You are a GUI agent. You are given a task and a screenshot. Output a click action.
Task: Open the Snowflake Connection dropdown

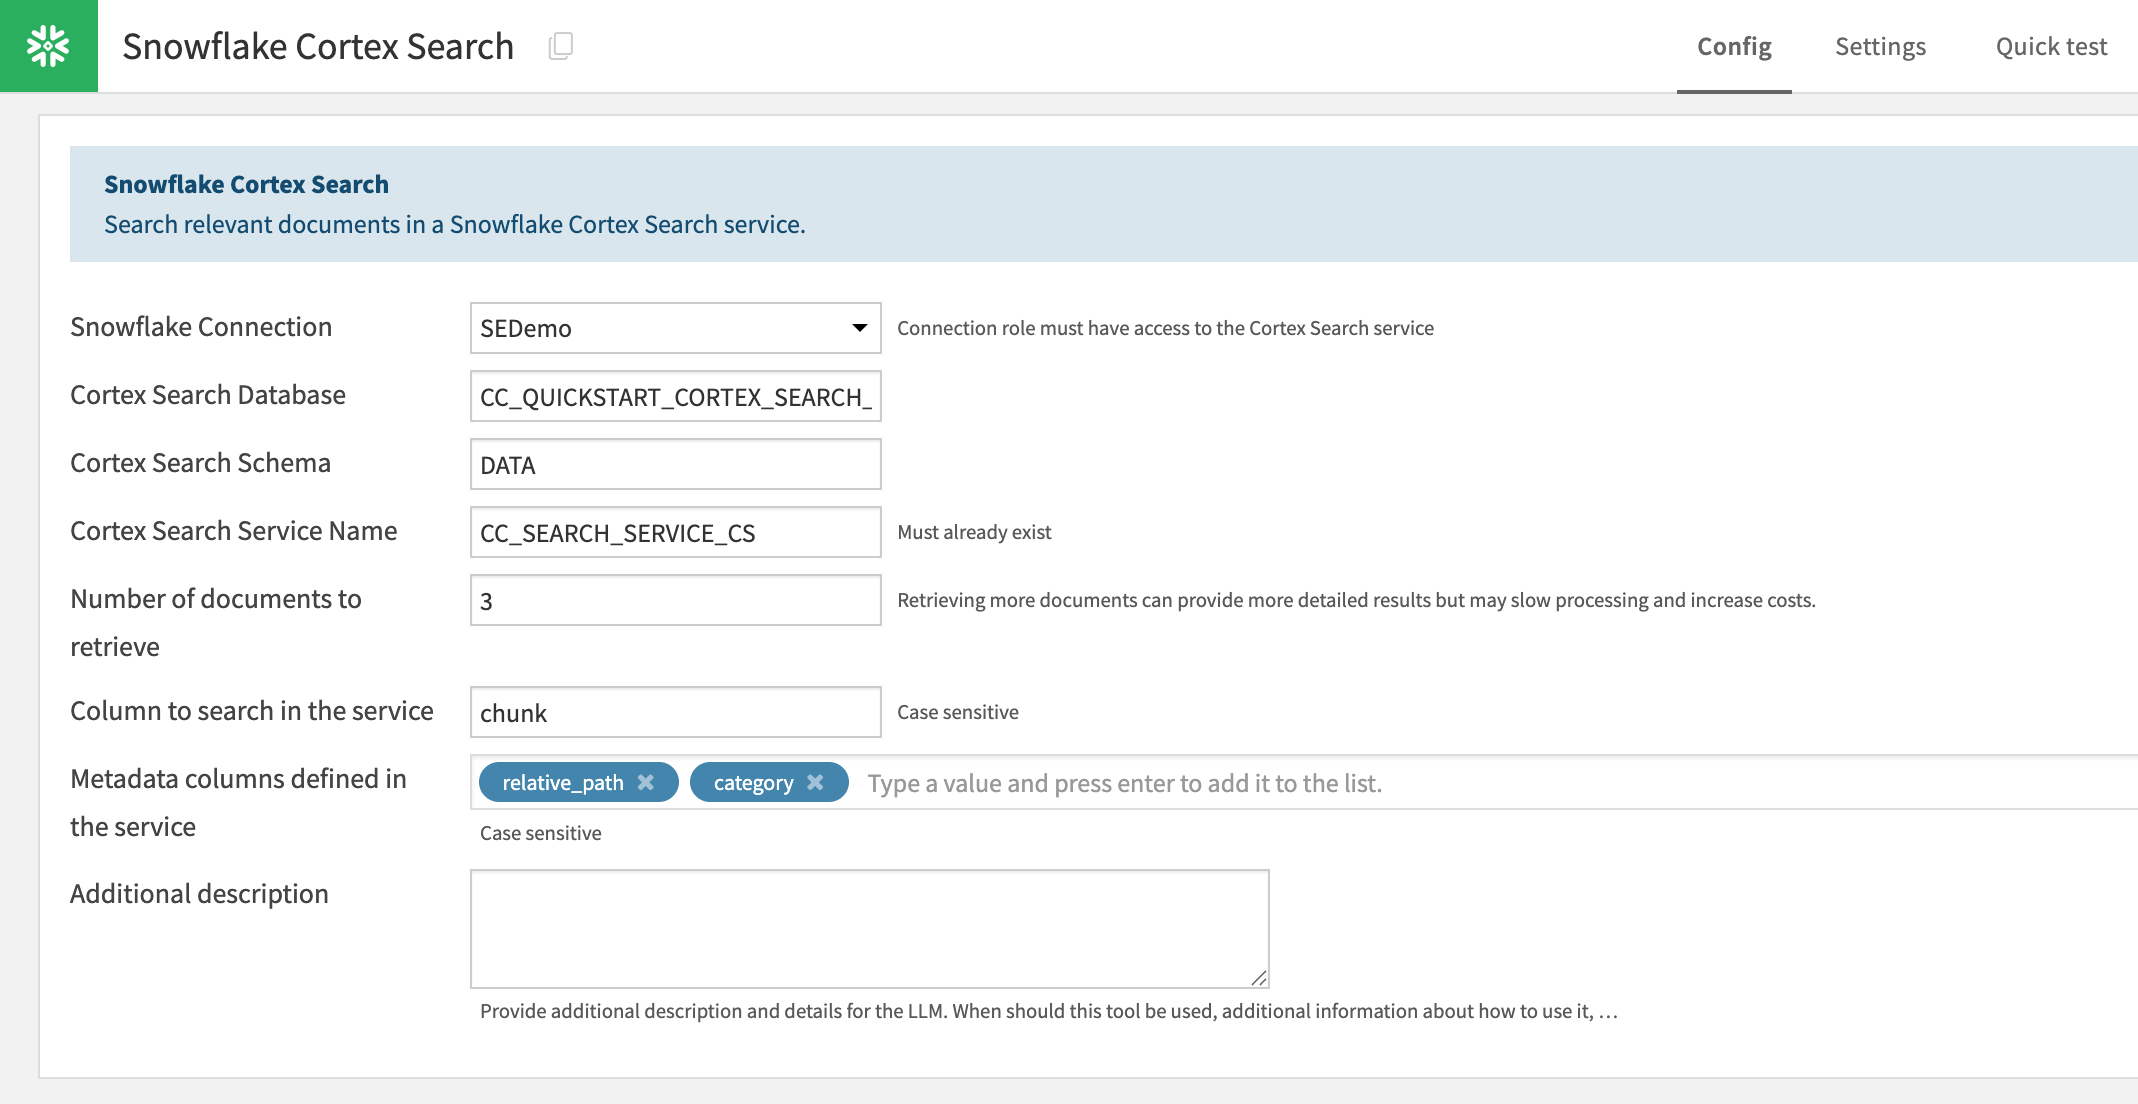[676, 328]
